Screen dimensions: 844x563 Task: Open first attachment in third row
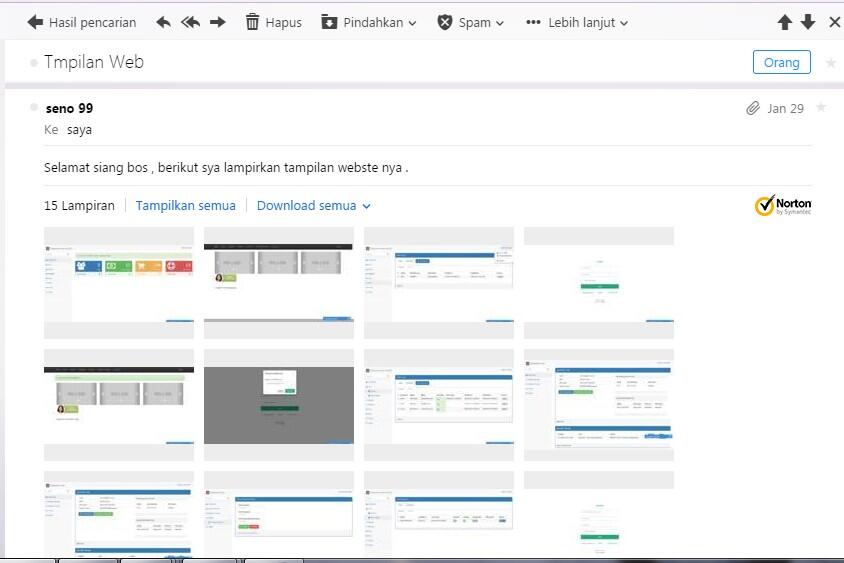(x=119, y=514)
